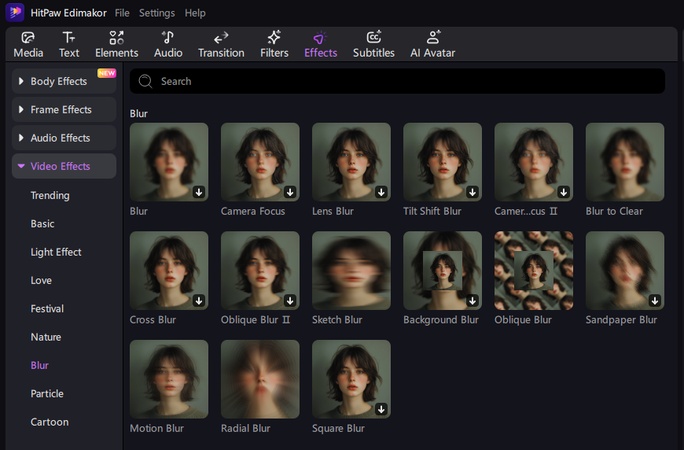Select the Blur to Clear thumbnail
The width and height of the screenshot is (684, 450).
tap(625, 162)
